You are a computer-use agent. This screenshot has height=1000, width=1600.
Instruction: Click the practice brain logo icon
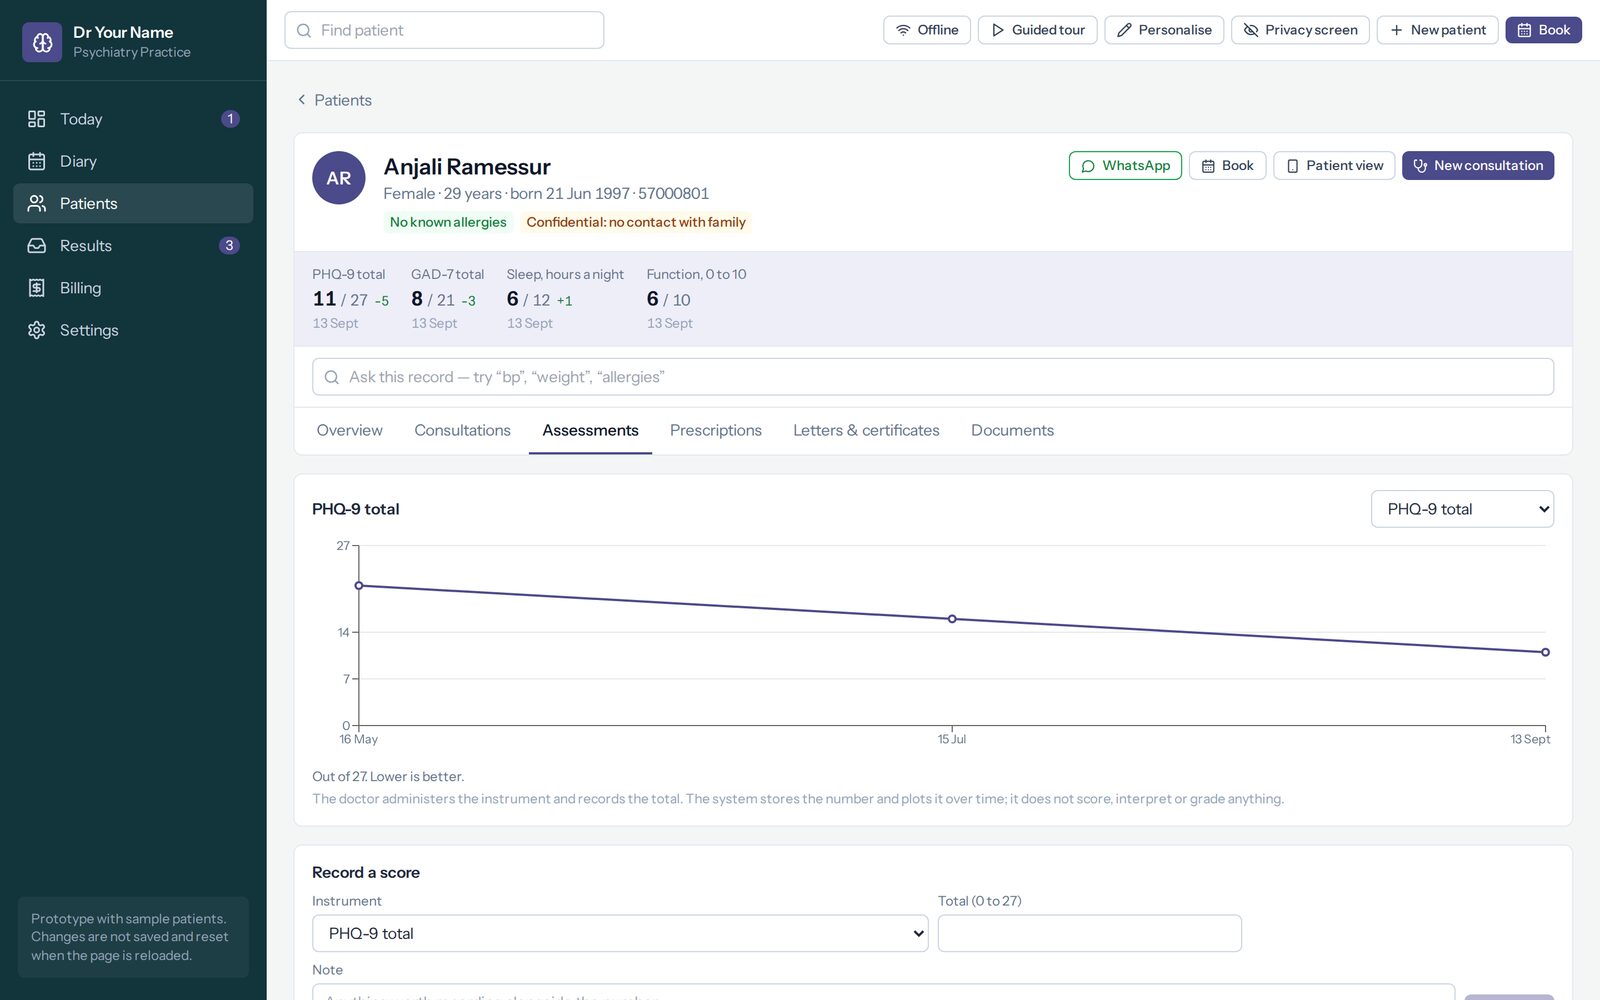[x=42, y=42]
